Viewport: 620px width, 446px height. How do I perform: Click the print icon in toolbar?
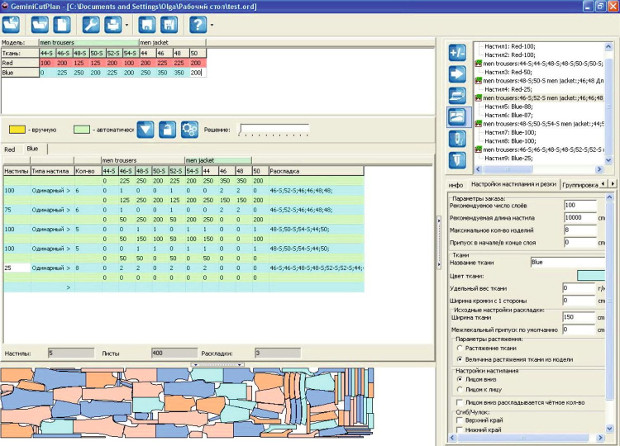pyautogui.click(x=115, y=23)
